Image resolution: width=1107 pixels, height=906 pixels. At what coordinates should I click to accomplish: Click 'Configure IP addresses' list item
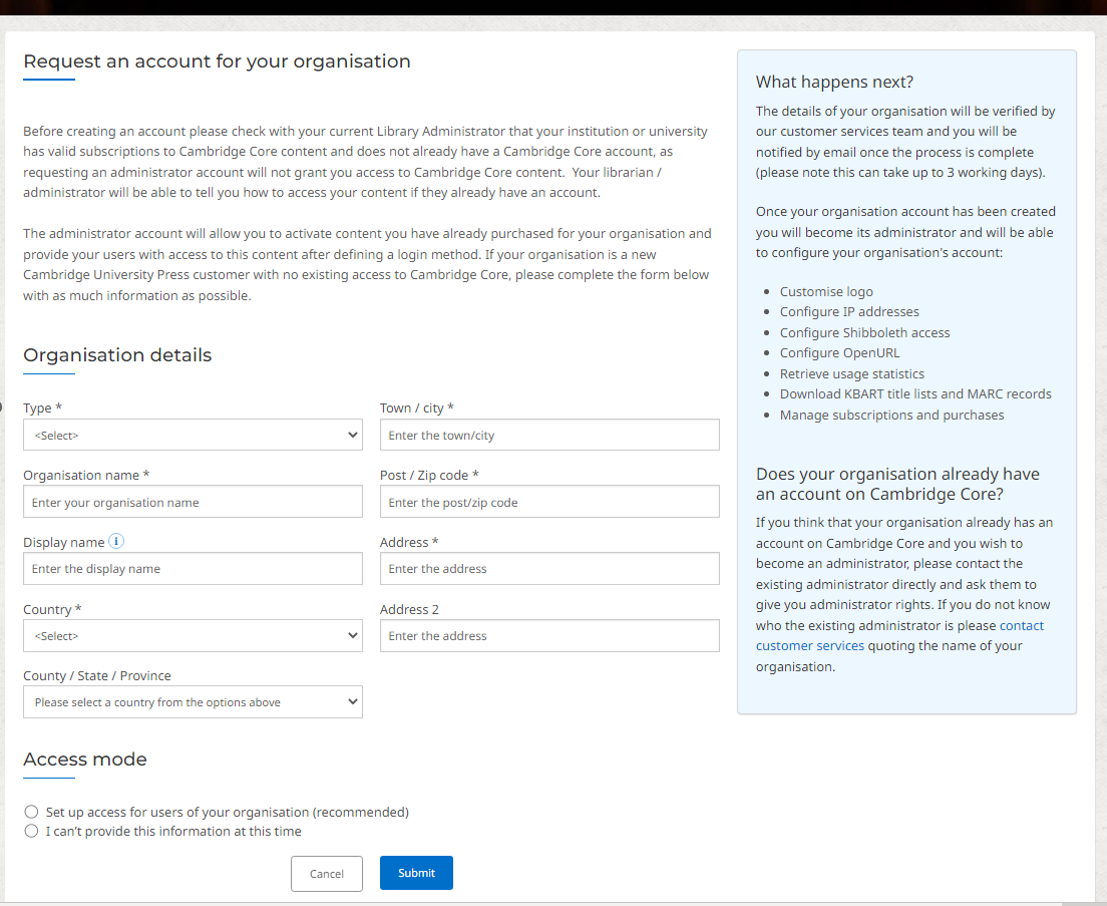click(x=849, y=311)
